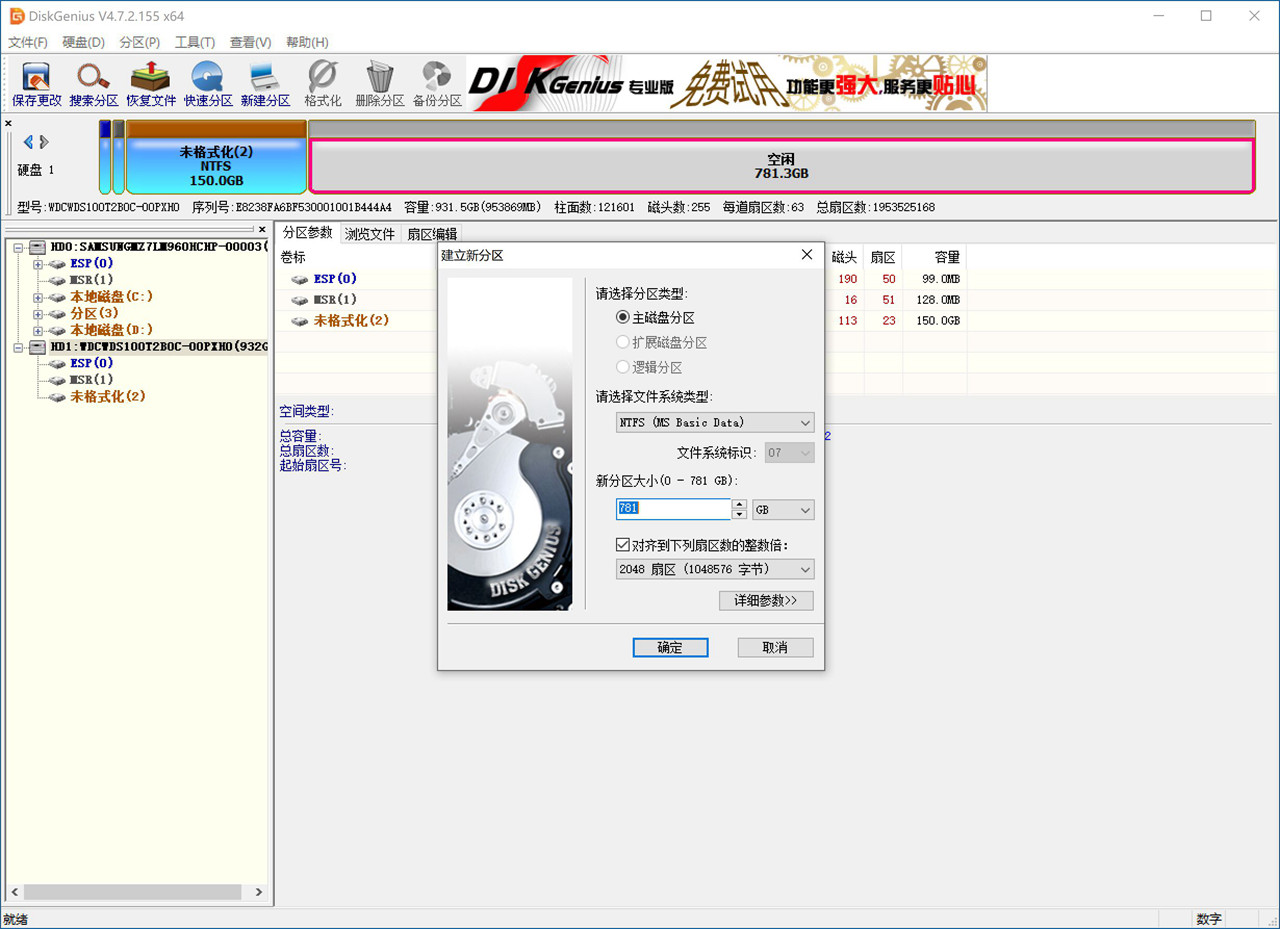The width and height of the screenshot is (1280, 929).
Task: Choose the 逻辑分区 partition type option
Action: click(x=623, y=367)
